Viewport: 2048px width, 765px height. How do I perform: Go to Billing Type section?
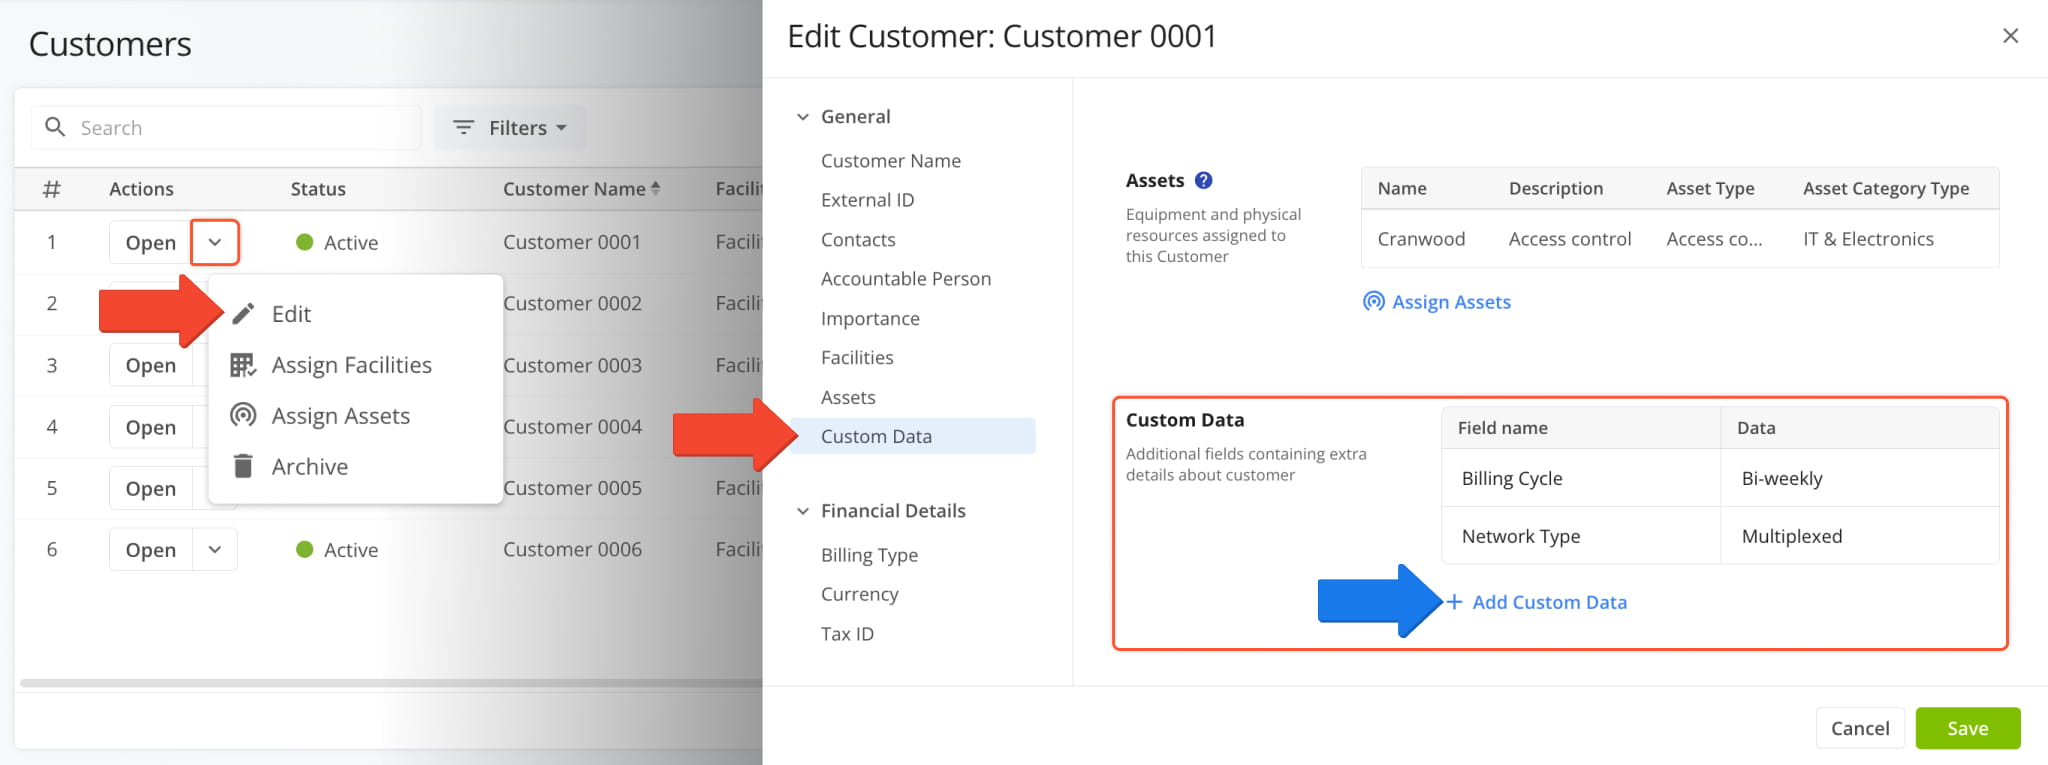pyautogui.click(x=869, y=555)
